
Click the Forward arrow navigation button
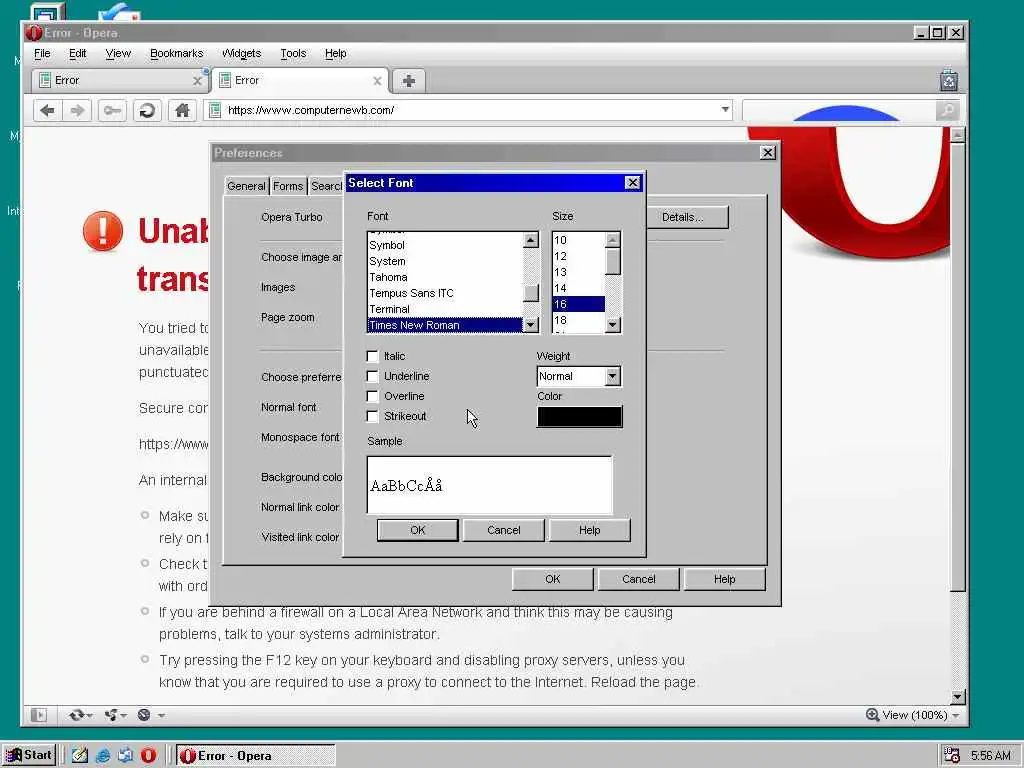tap(77, 110)
